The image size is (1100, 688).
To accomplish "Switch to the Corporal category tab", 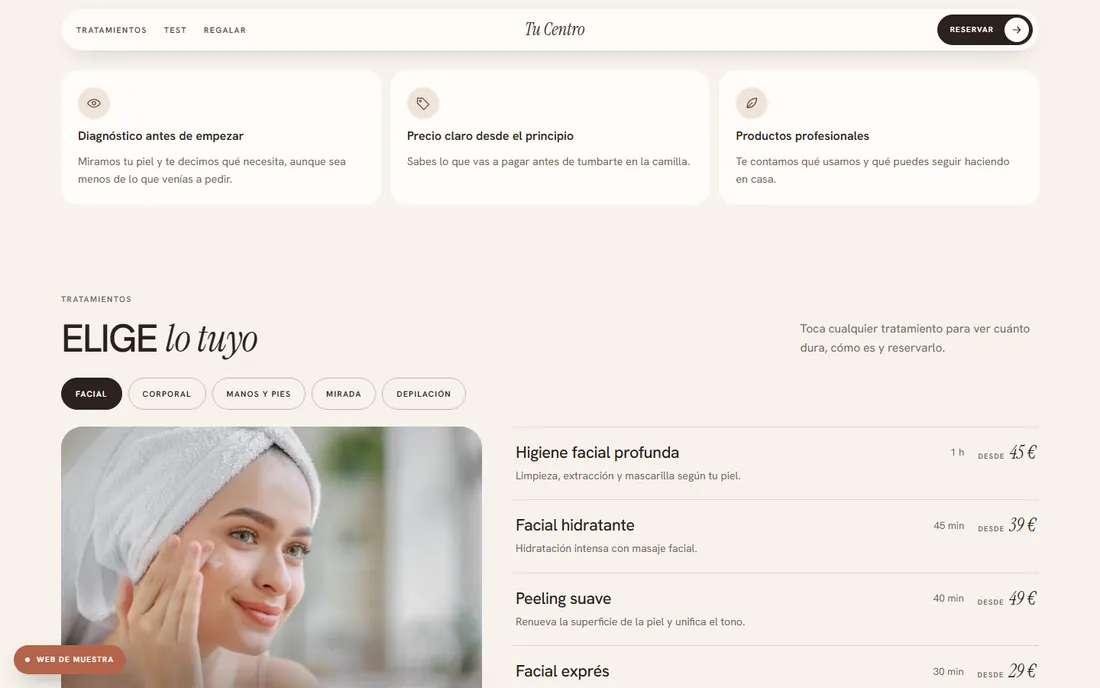I will pyautogui.click(x=167, y=393).
